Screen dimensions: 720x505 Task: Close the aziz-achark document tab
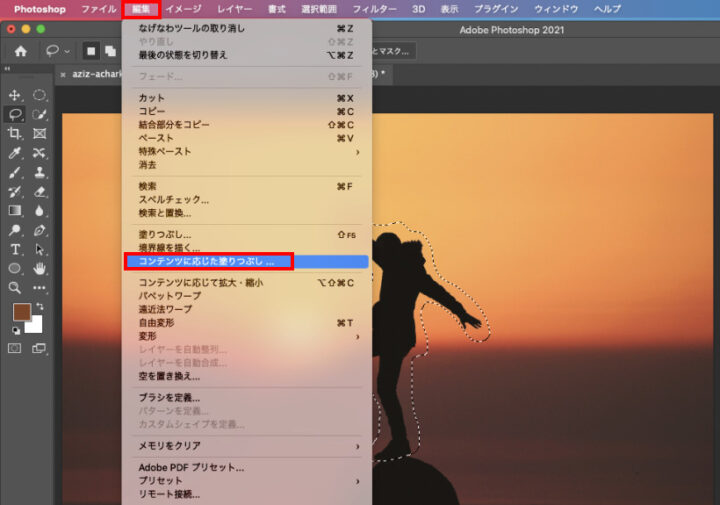(x=63, y=74)
